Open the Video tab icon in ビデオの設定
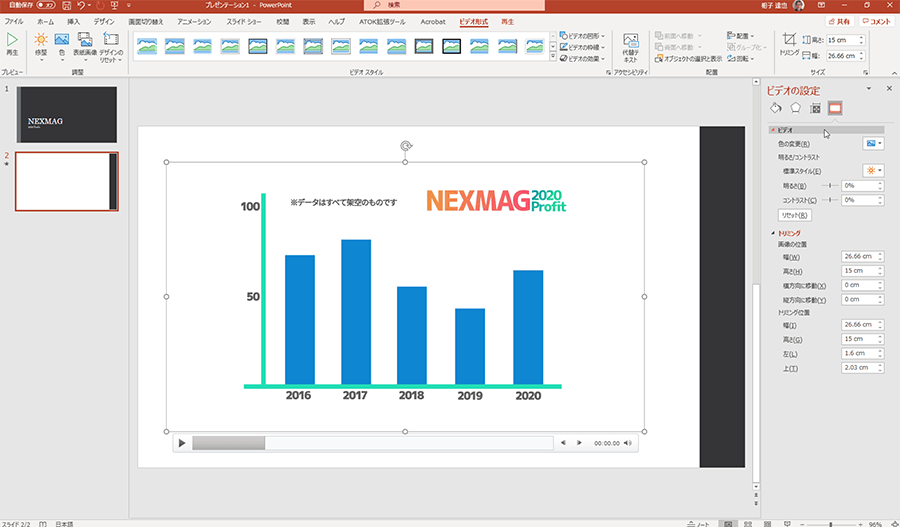 pos(835,108)
